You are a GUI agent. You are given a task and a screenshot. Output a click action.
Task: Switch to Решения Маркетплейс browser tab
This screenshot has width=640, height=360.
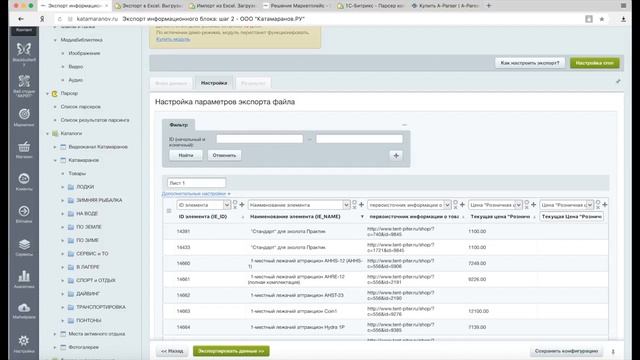pyautogui.click(x=296, y=6)
